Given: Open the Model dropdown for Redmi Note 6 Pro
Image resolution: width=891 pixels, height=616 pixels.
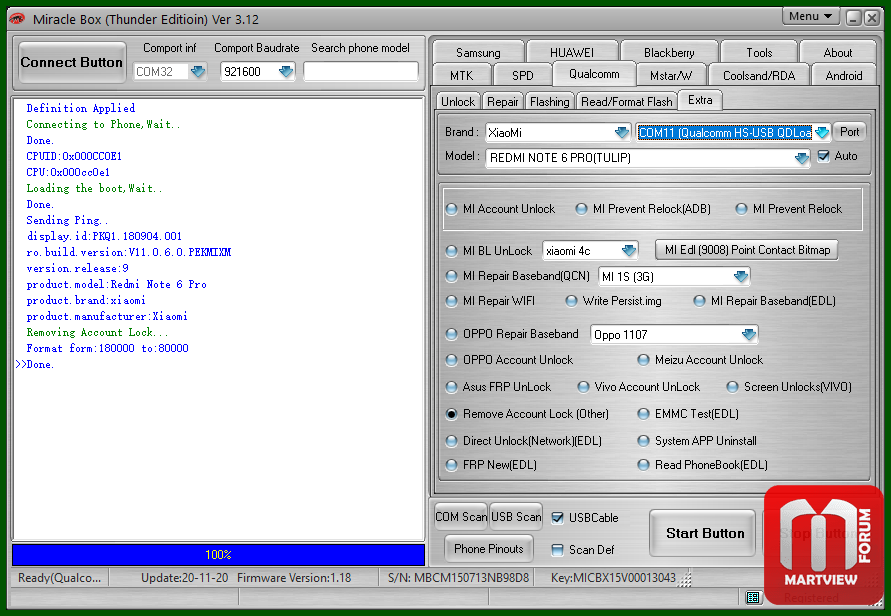Looking at the screenshot, I should (801, 158).
